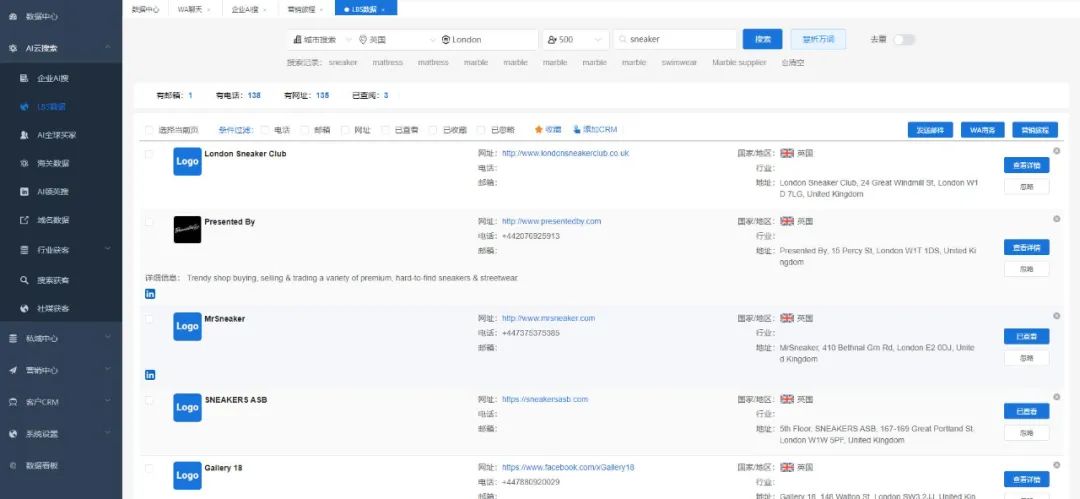Collapse the AI云搜索 sidebar section
This screenshot has width=1080, height=499.
coord(108,48)
